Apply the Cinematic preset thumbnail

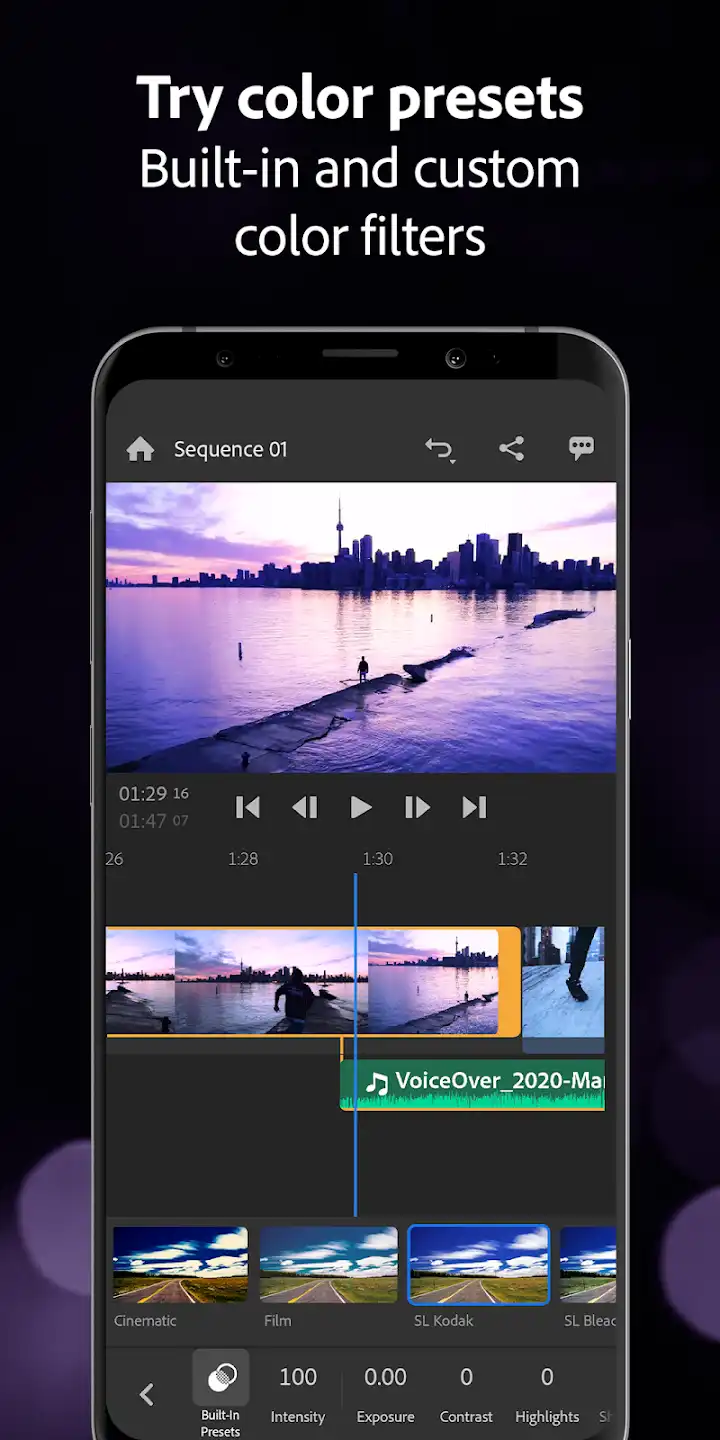[x=180, y=1265]
